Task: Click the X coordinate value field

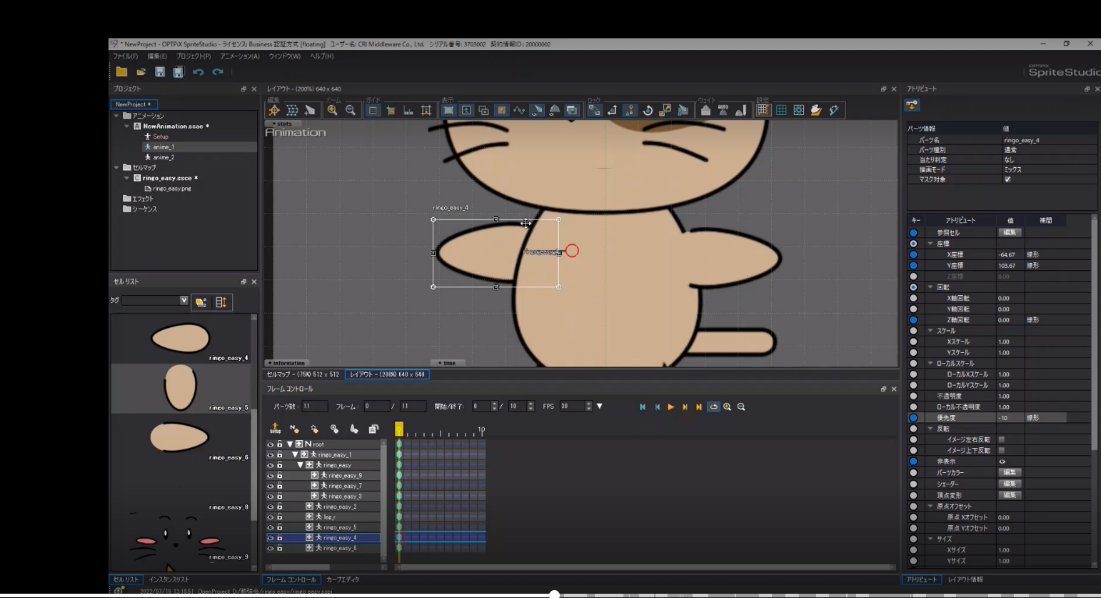Action: coord(1009,255)
